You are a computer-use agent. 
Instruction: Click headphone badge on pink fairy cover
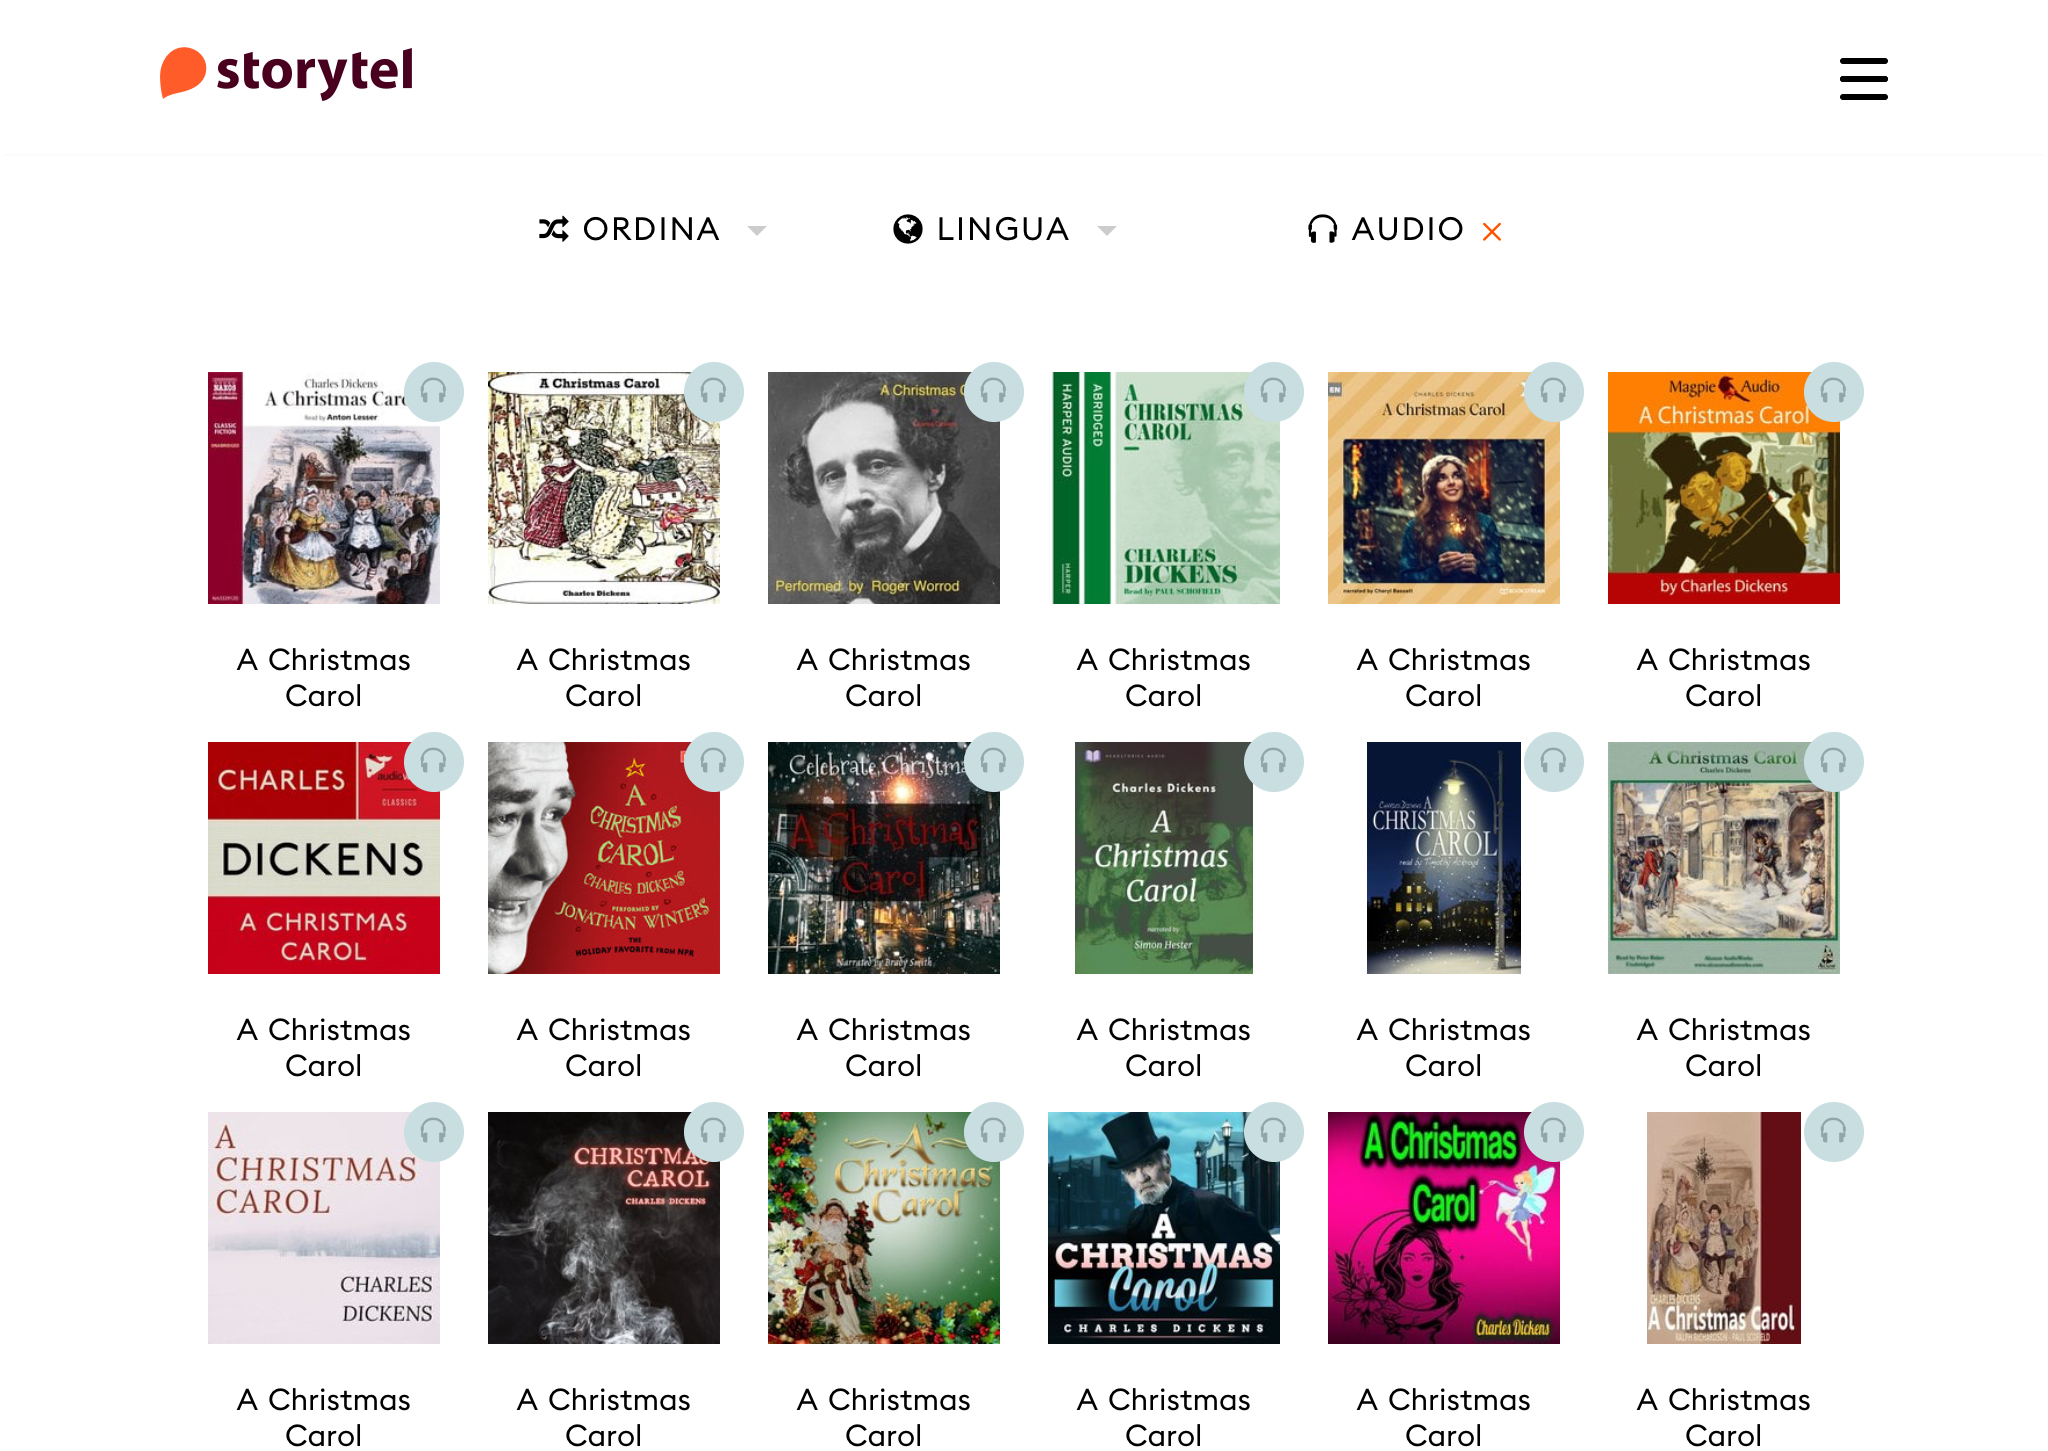point(1553,1131)
